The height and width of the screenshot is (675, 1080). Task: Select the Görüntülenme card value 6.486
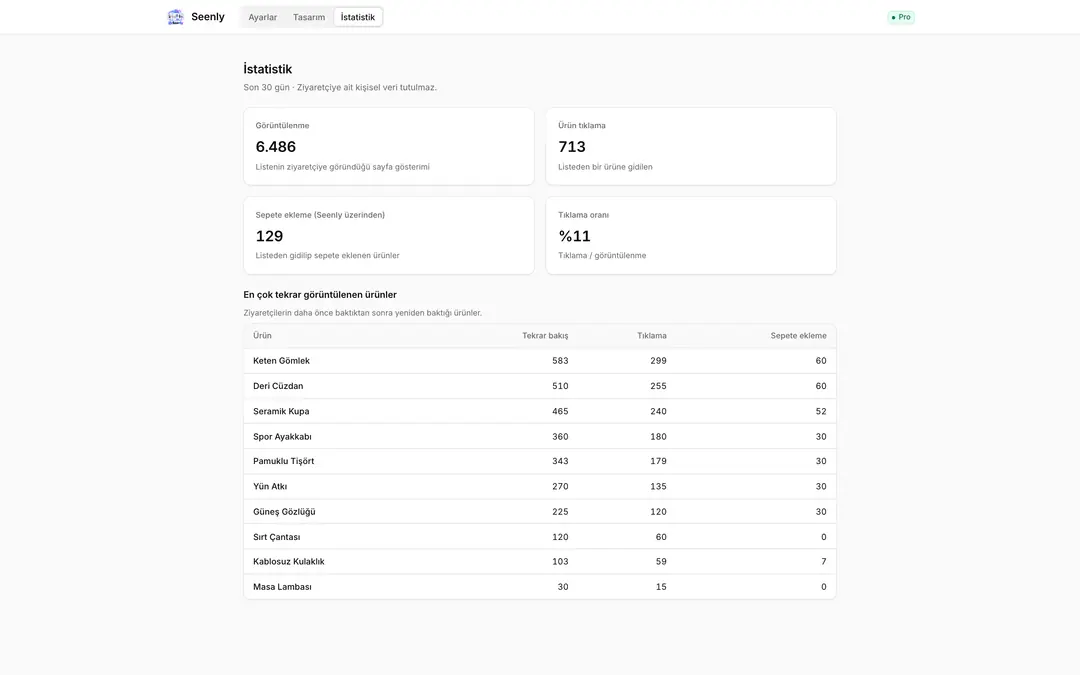tap(276, 147)
